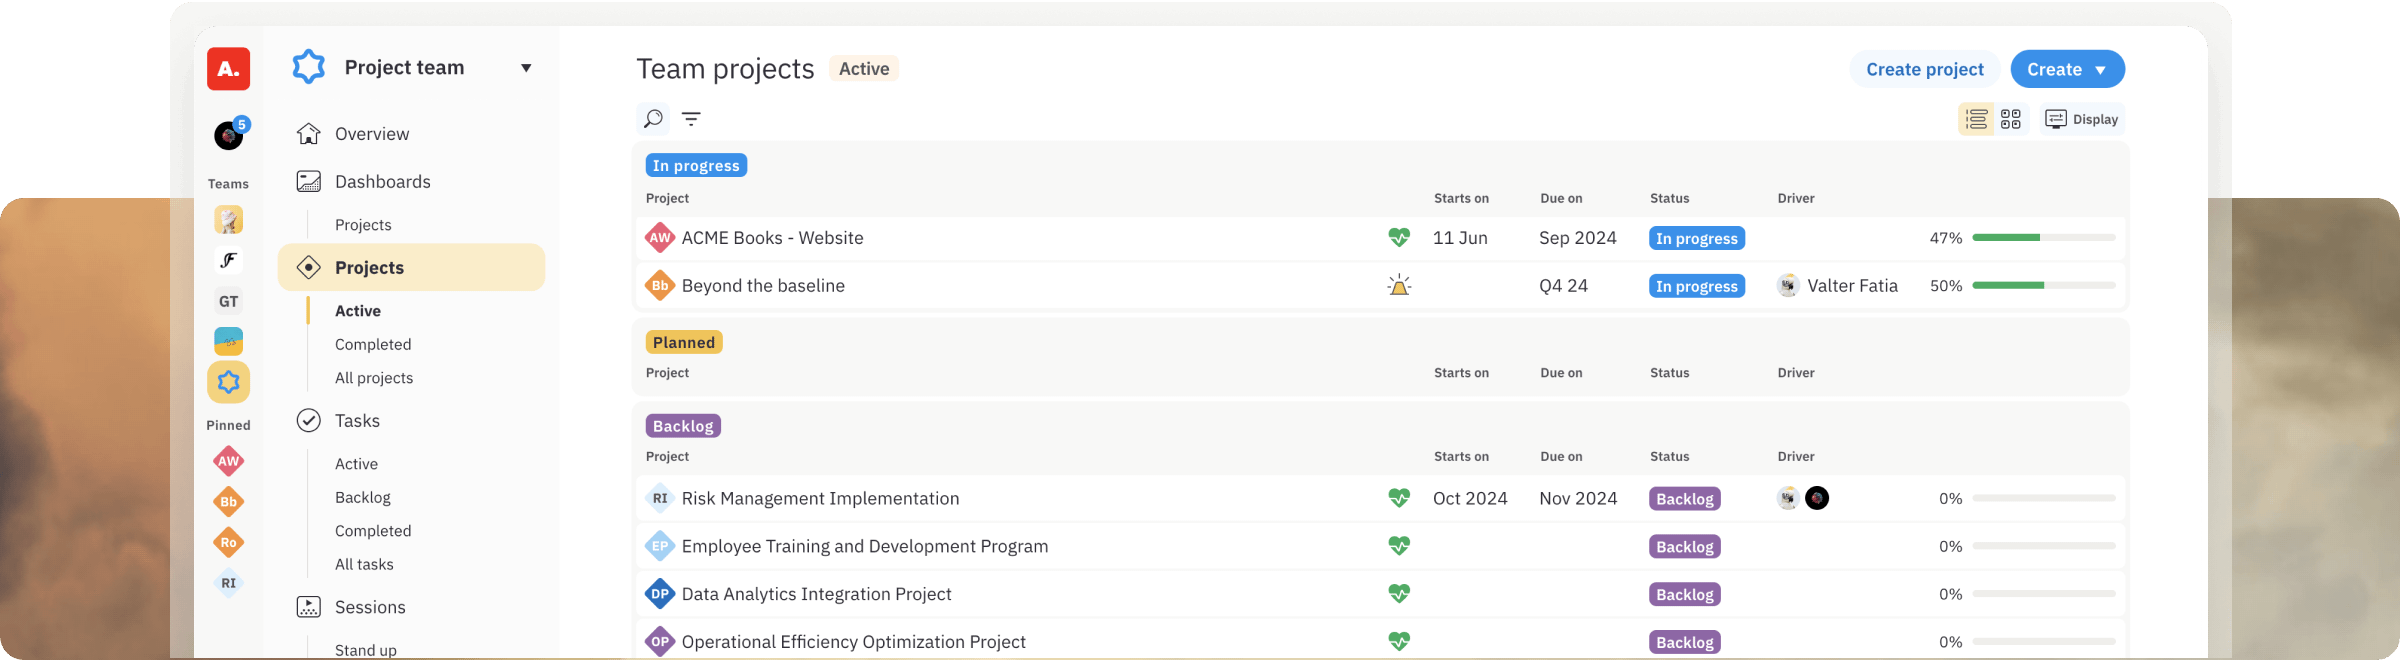Click health heart icon for Employee Training
This screenshot has width=2400, height=660.
click(x=1399, y=546)
